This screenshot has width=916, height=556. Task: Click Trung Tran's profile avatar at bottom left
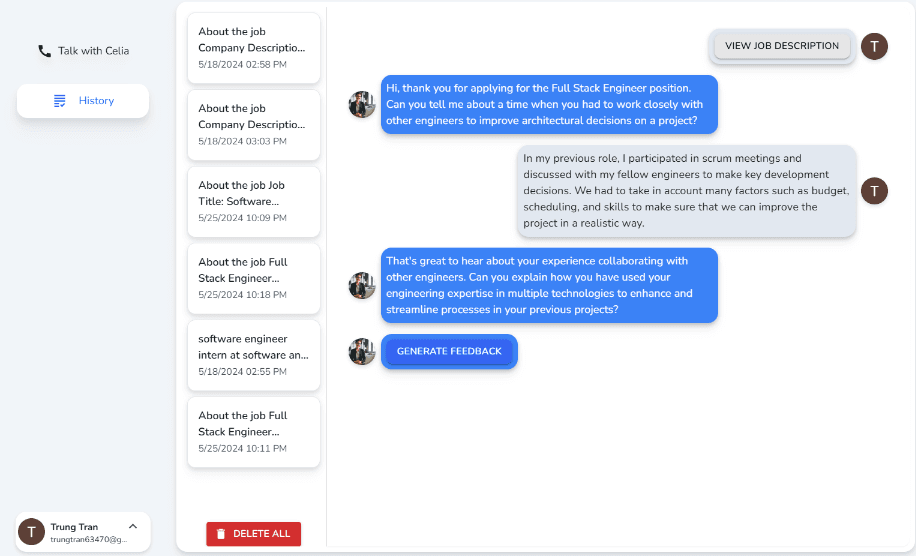point(32,531)
